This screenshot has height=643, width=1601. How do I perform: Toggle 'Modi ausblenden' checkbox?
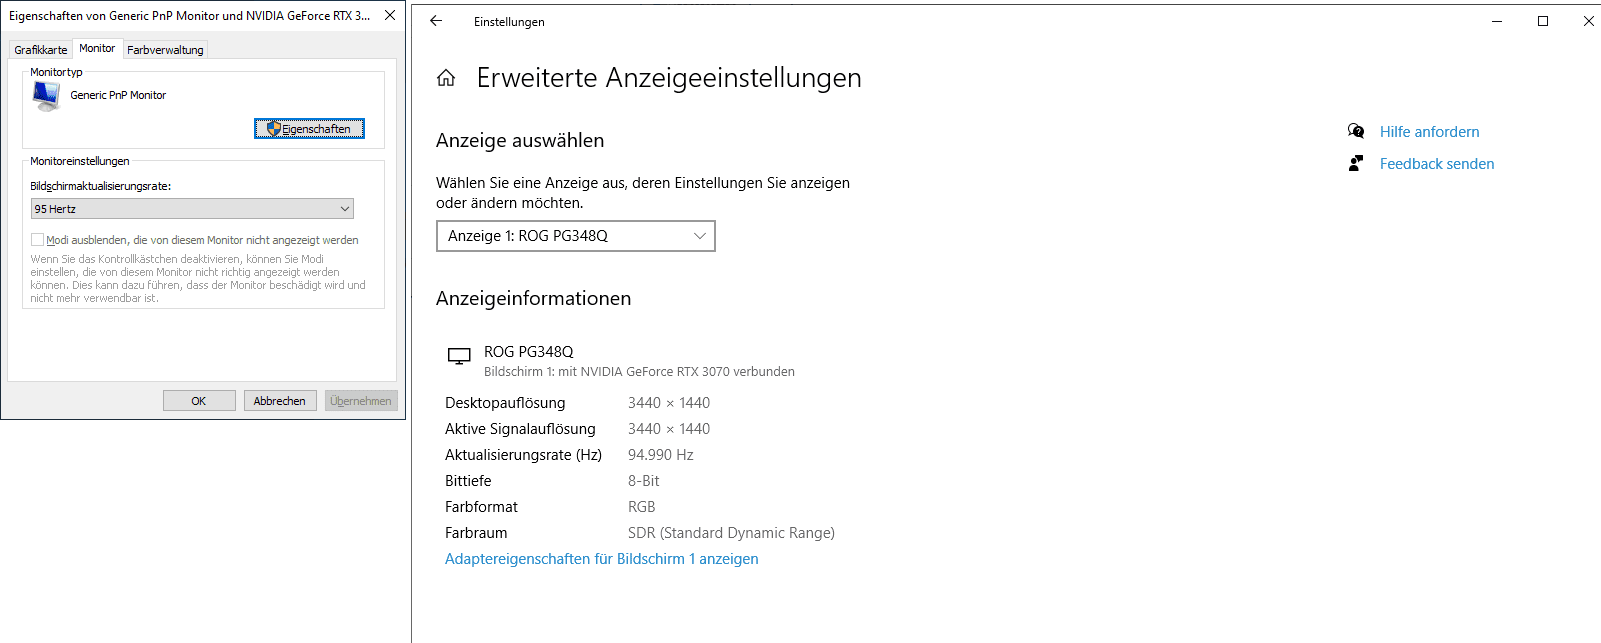coord(37,240)
